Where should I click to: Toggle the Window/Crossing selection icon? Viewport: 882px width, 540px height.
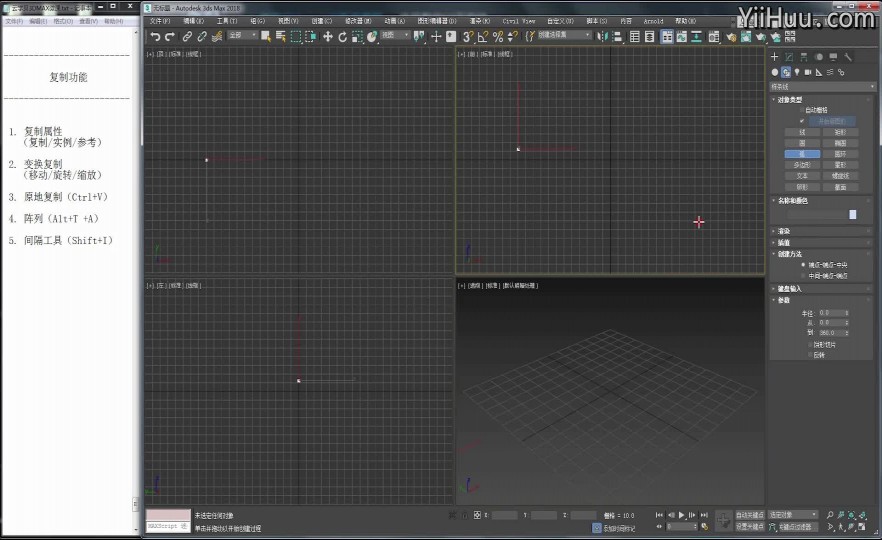[x=310, y=37]
